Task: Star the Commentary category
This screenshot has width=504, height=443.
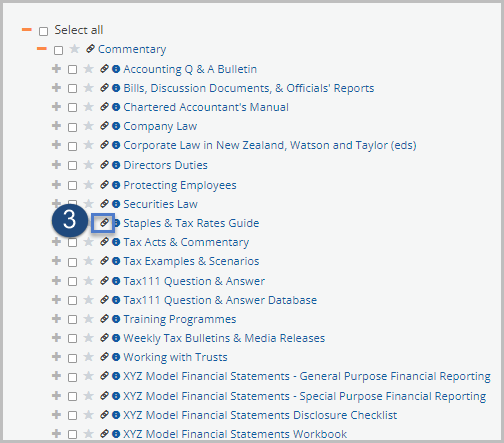Action: (x=75, y=49)
